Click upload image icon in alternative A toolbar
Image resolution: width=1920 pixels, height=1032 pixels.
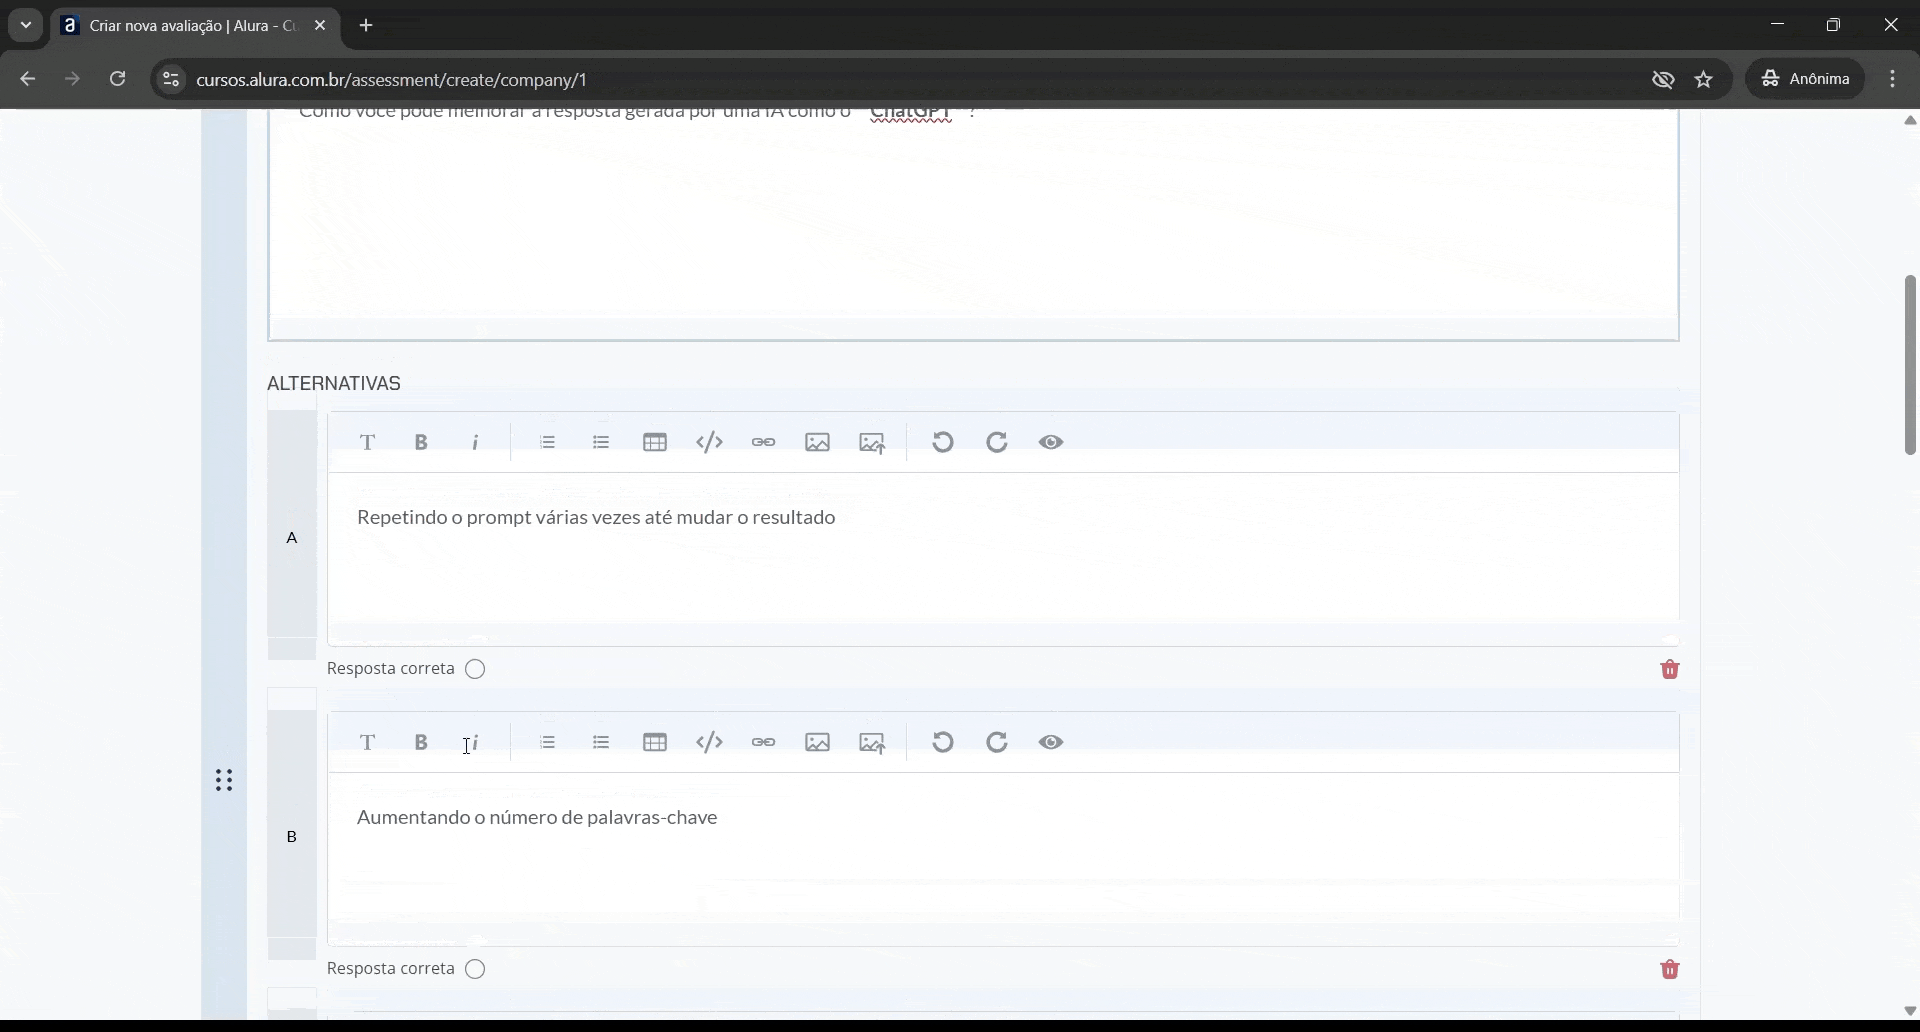(872, 443)
